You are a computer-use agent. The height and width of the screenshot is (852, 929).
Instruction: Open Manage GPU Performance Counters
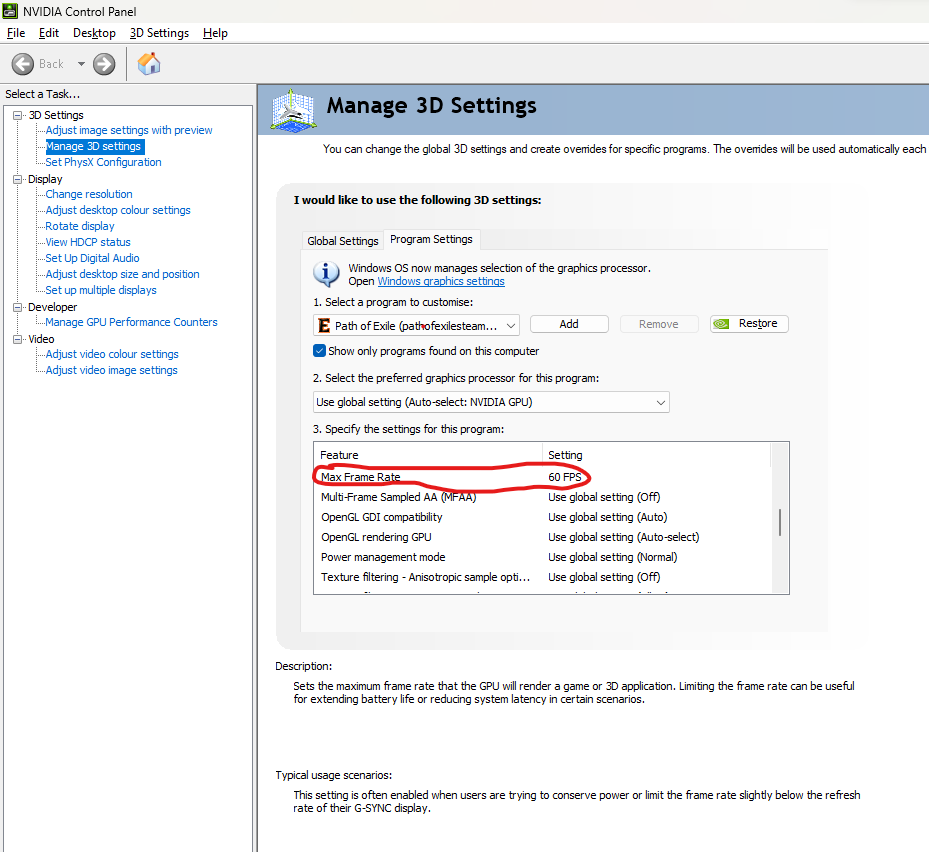click(x=132, y=322)
